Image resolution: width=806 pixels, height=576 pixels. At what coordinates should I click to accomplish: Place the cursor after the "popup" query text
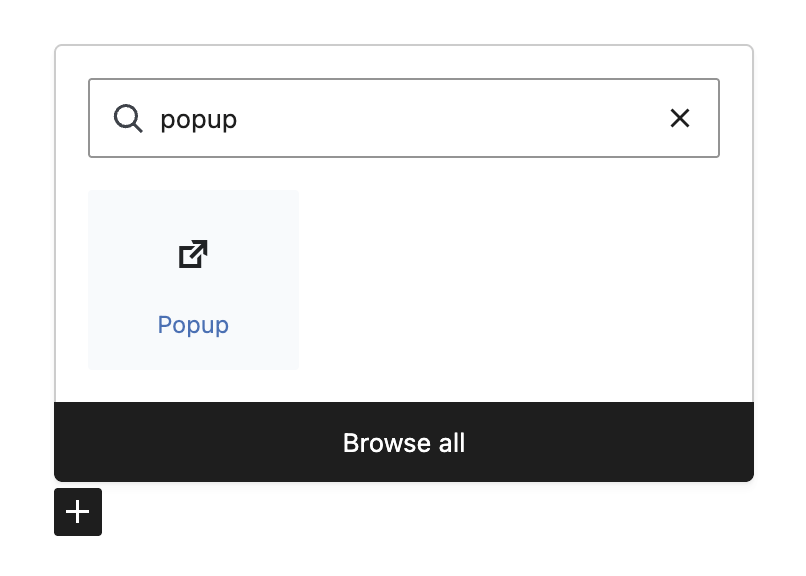point(239,120)
